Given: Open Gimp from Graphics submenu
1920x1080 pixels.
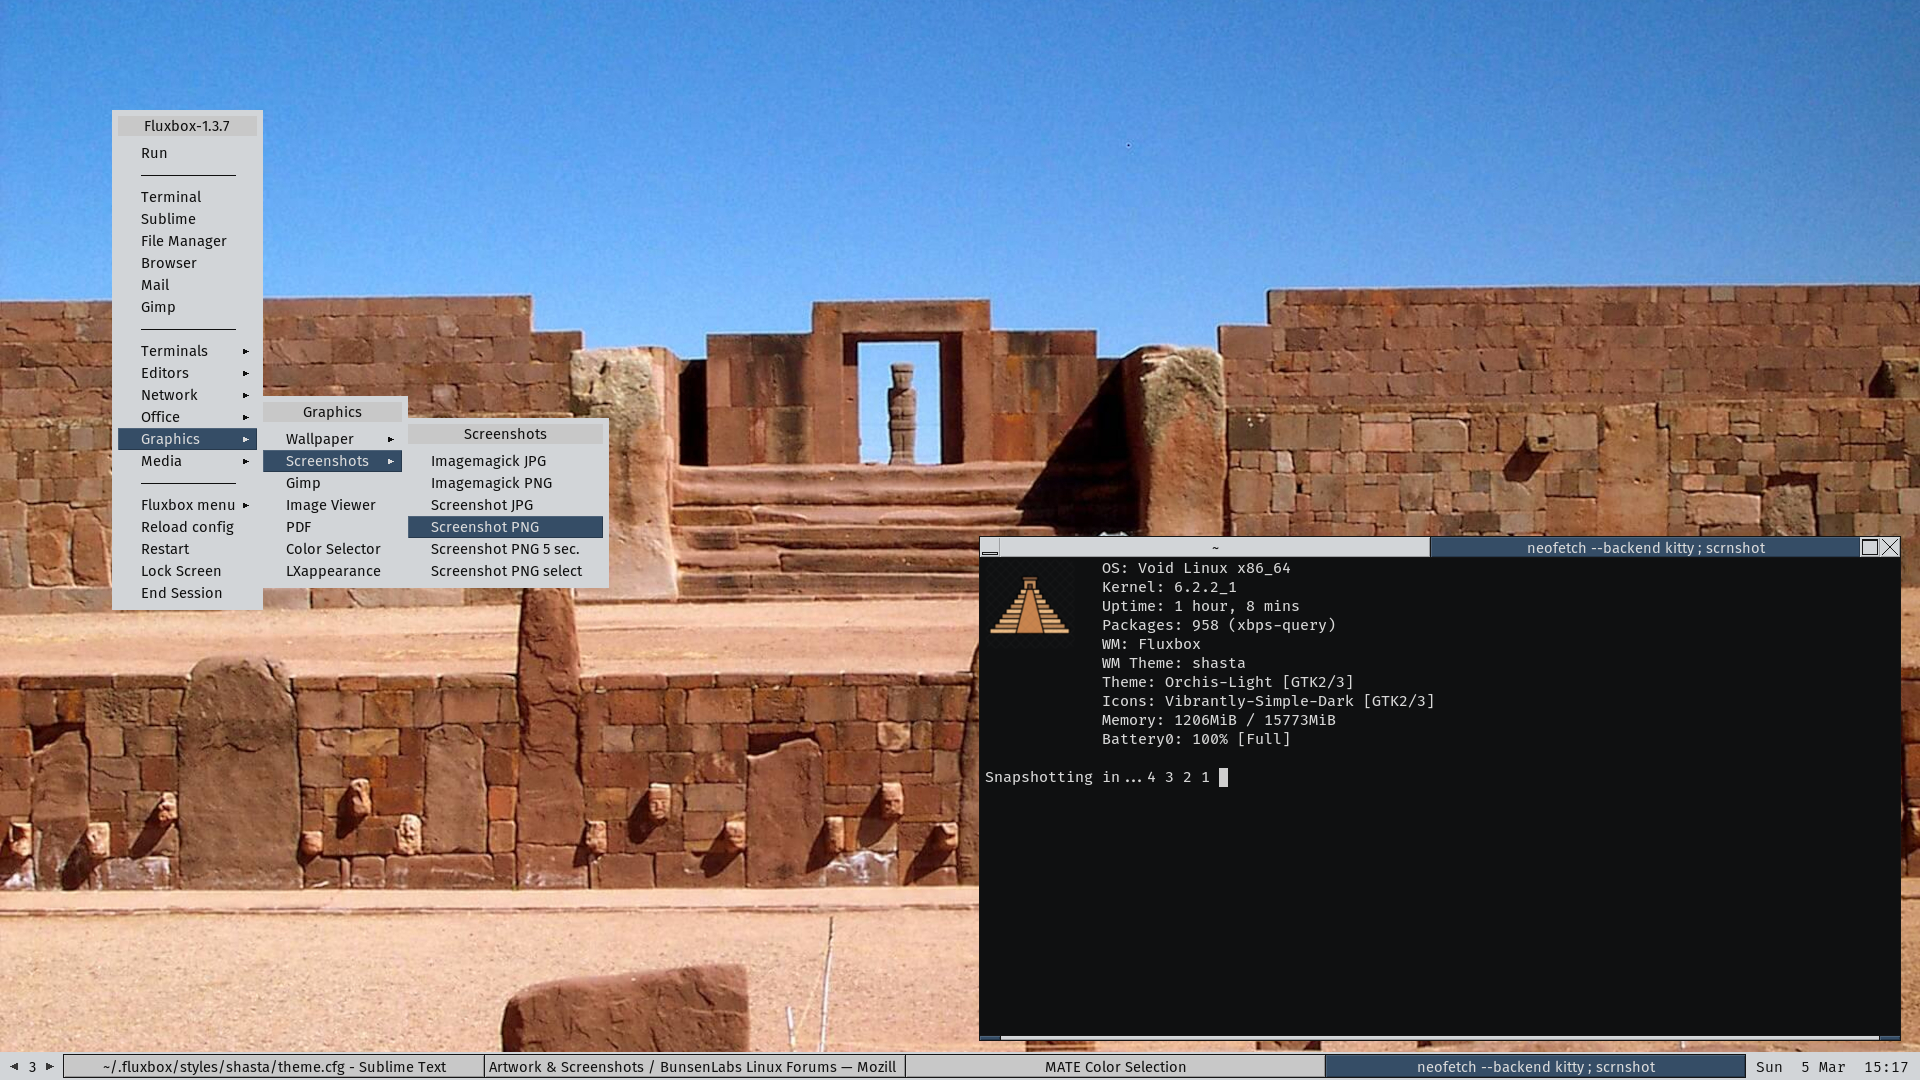Looking at the screenshot, I should coord(332,483).
